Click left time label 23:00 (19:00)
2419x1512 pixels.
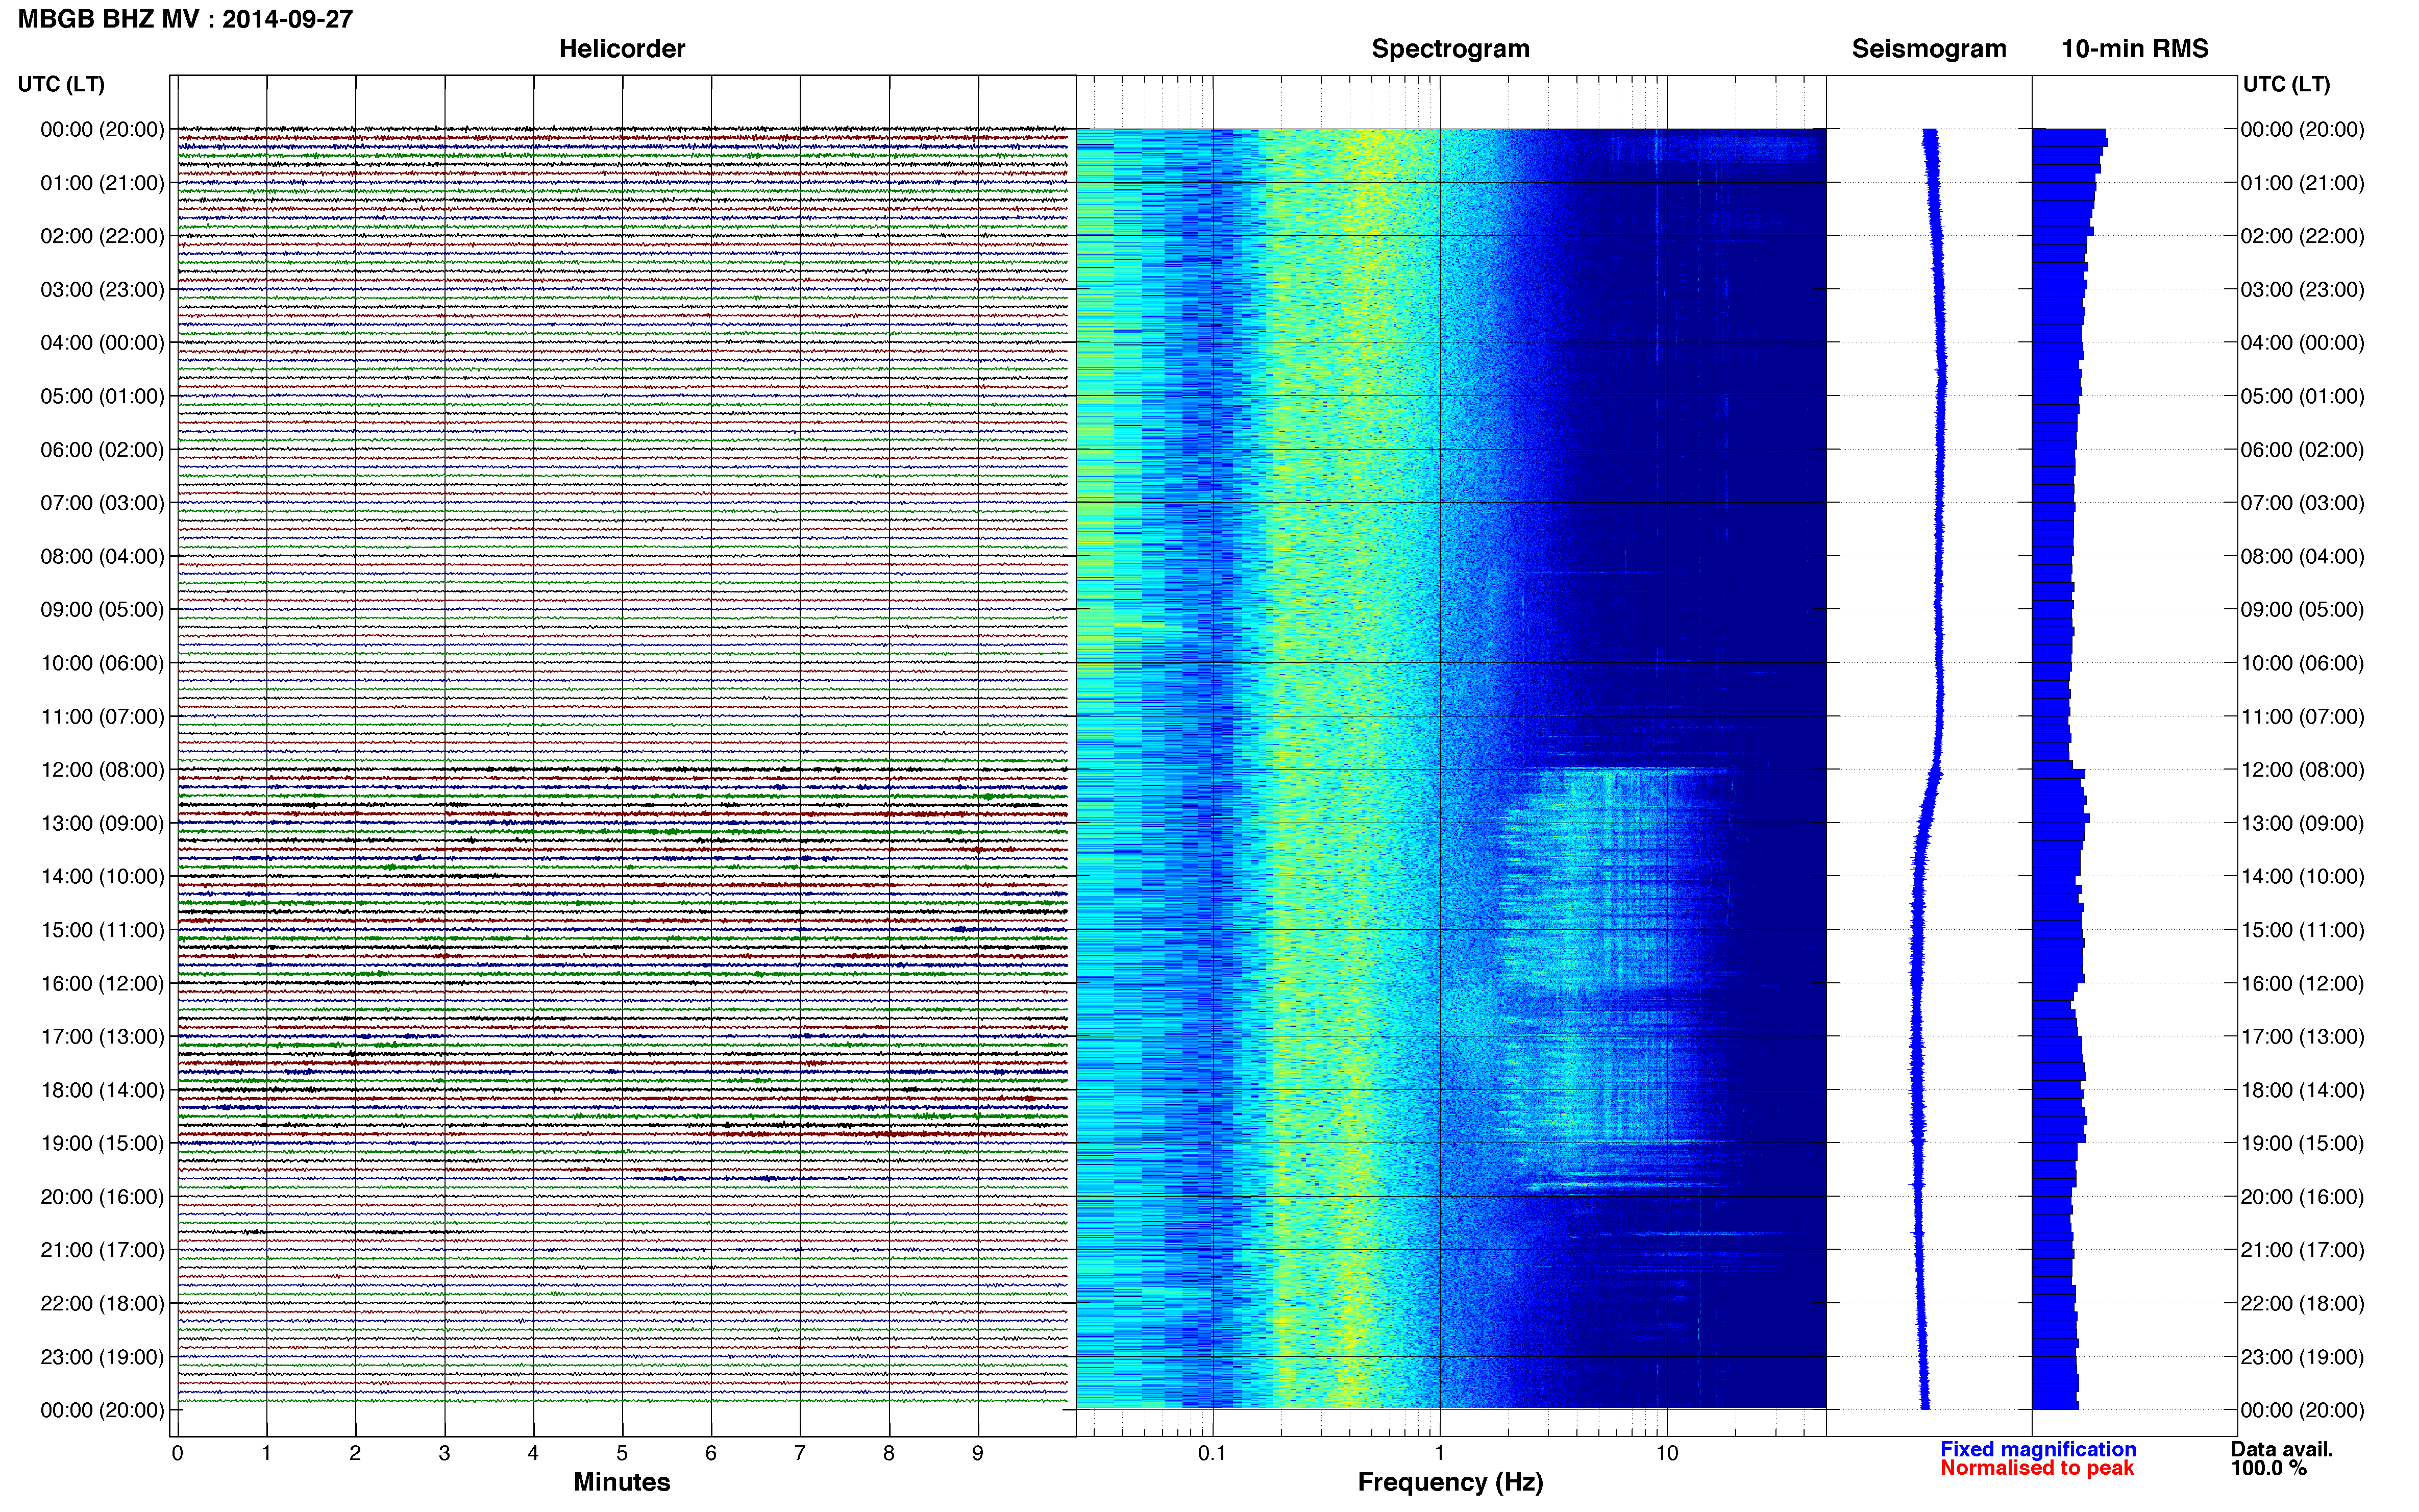click(102, 1357)
